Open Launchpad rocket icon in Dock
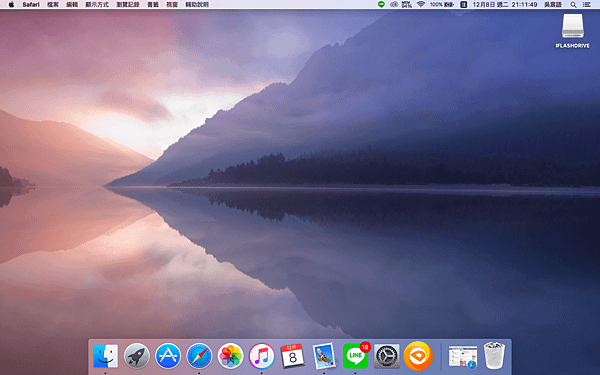Image resolution: width=600 pixels, height=375 pixels. click(137, 356)
